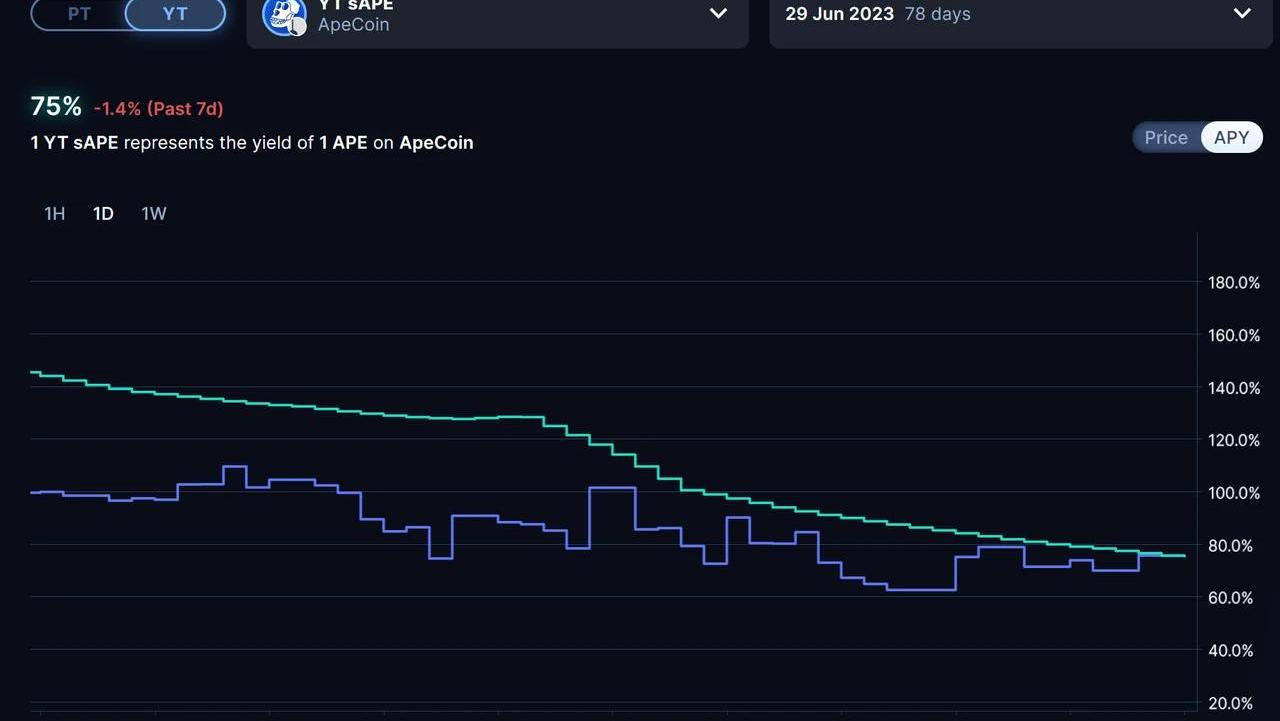Click the ApeCoin name under YT sAPE
This screenshot has width=1280, height=721.
(353, 24)
